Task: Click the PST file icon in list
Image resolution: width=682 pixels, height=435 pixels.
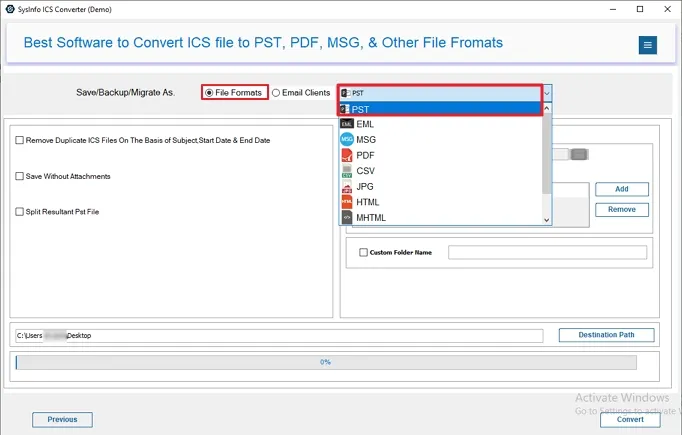Action: click(345, 109)
